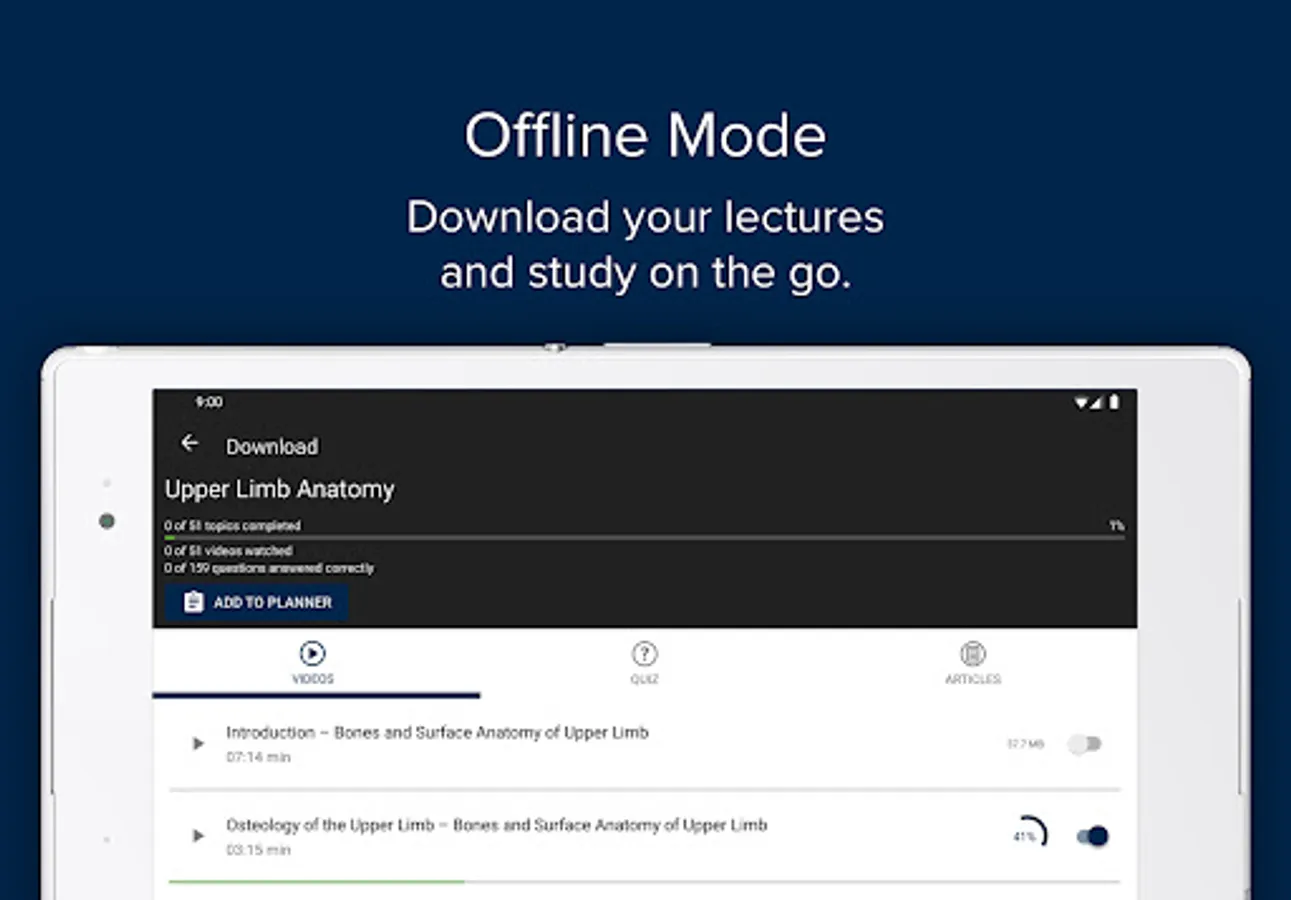Play the Osteology of the Upper Limb video
Screen dimensions: 1291x900
[198, 836]
